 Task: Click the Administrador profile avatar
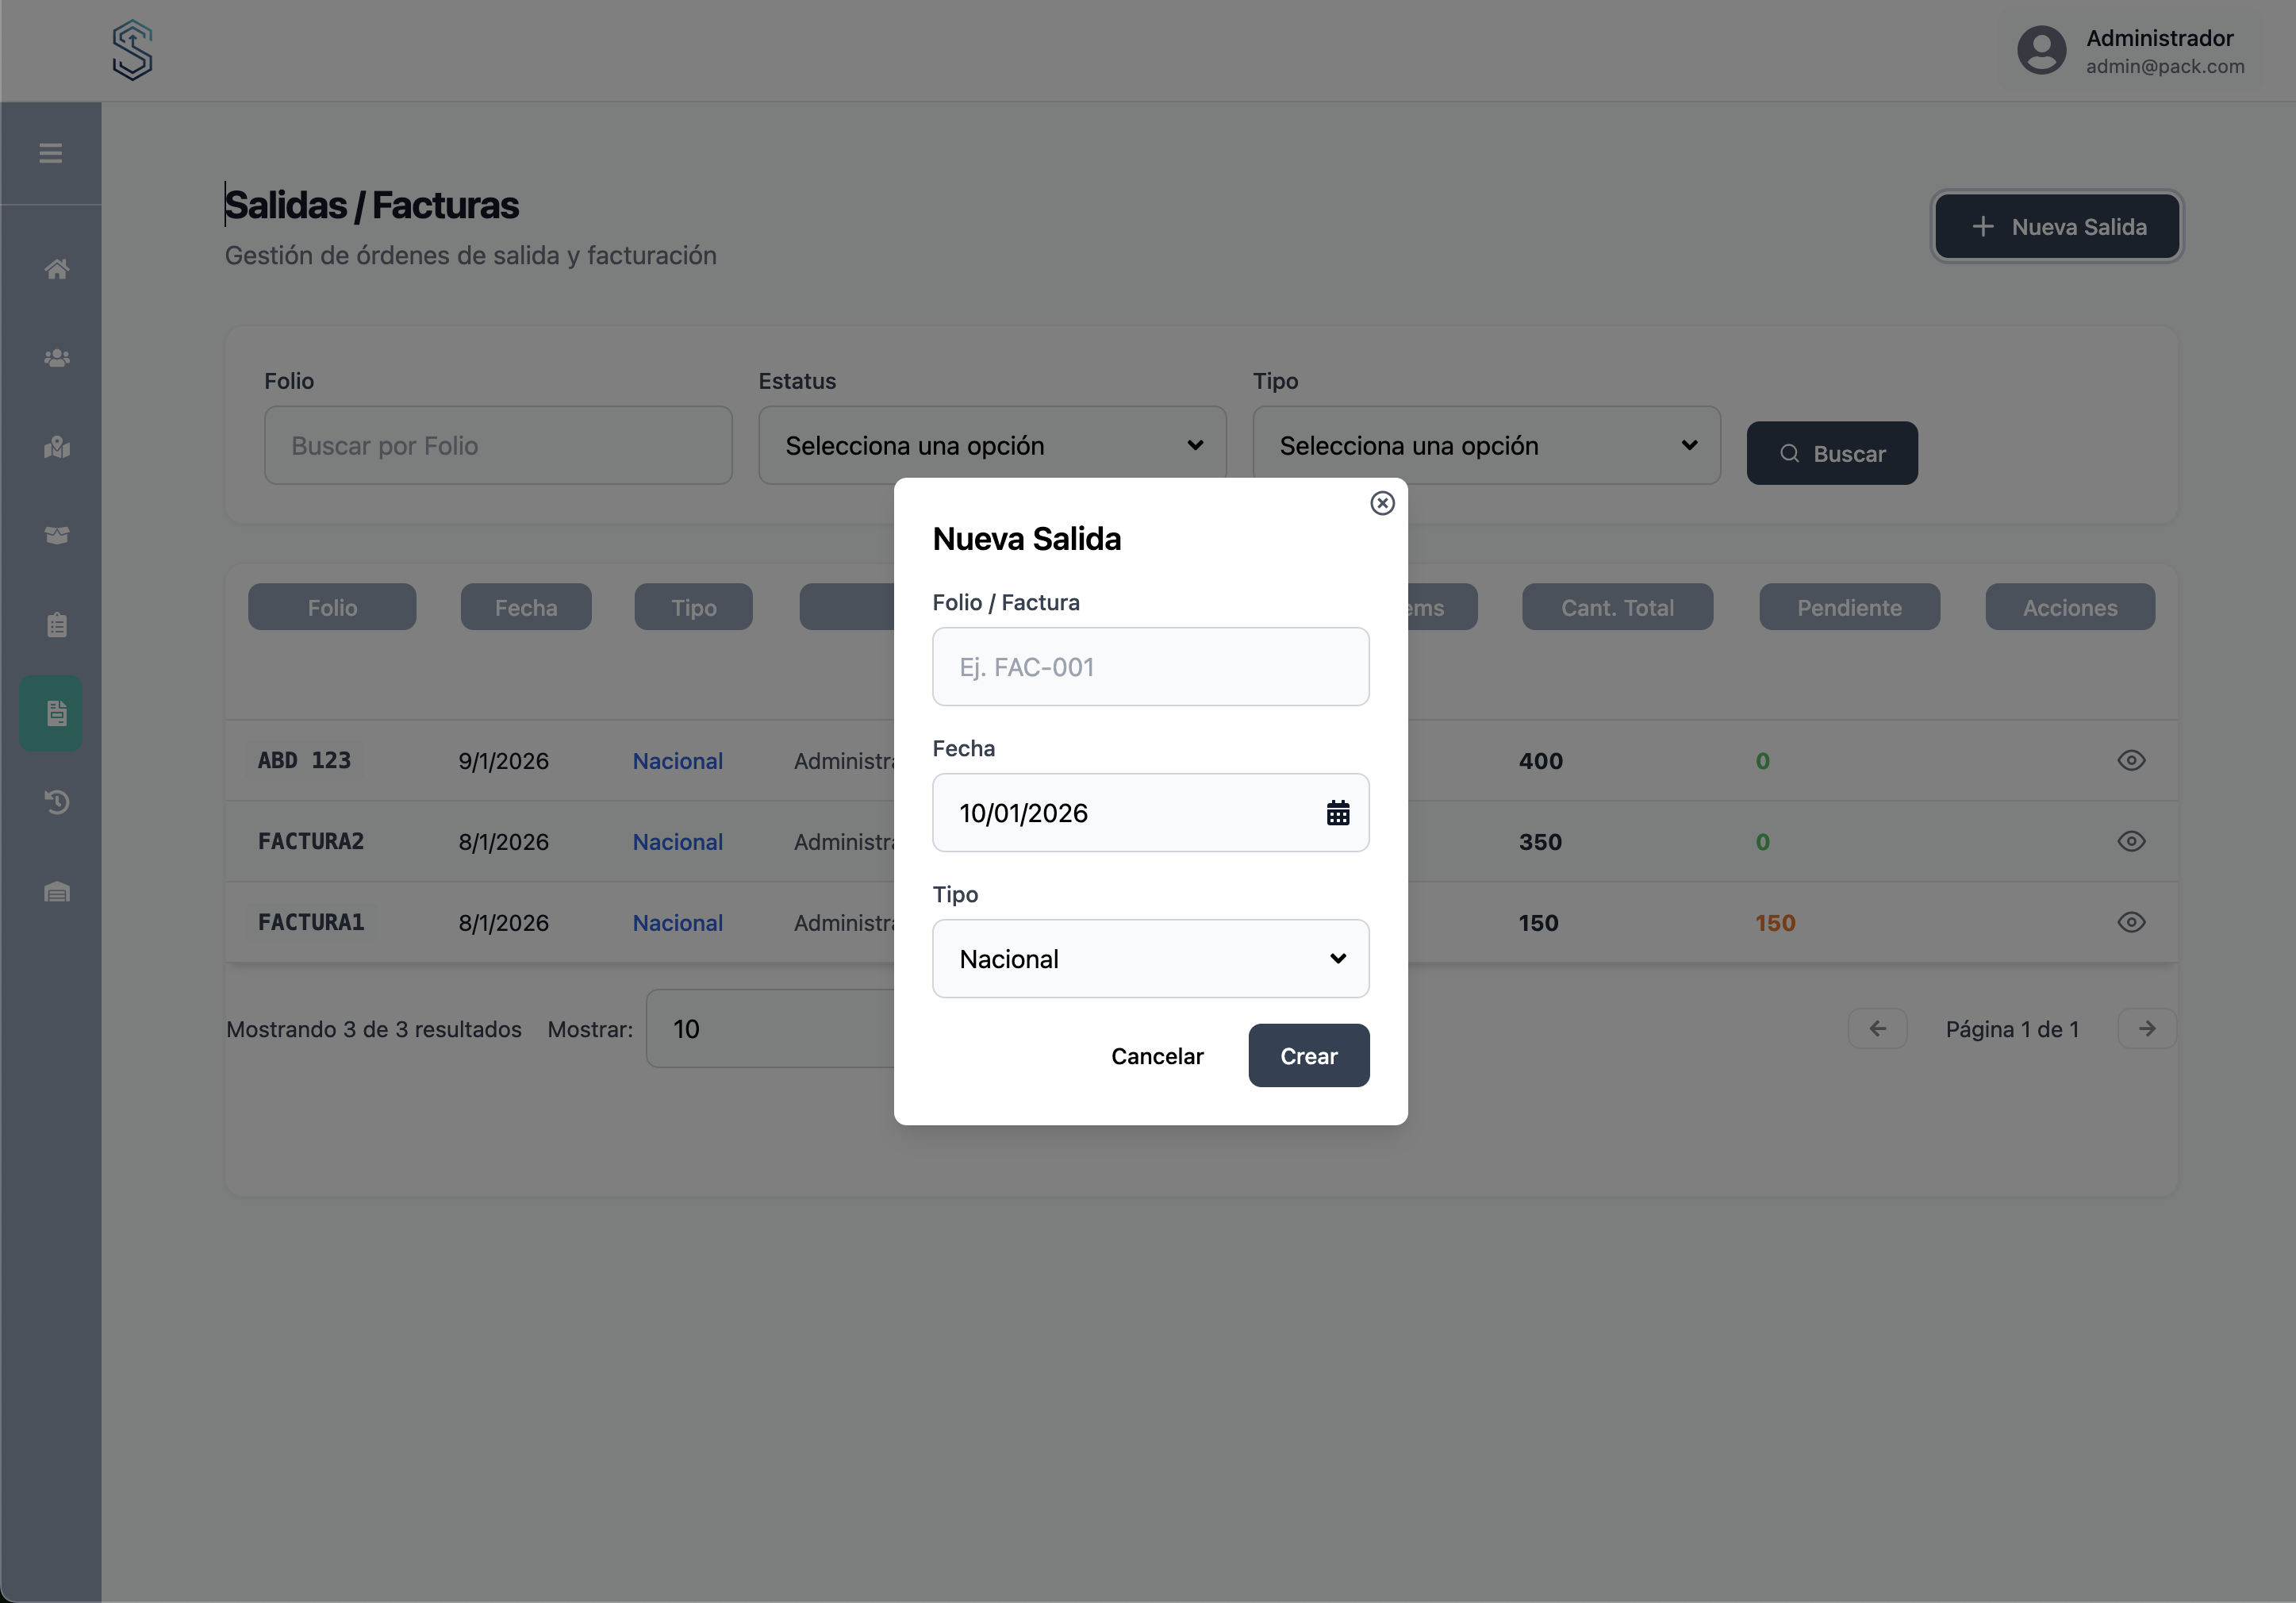[x=2041, y=51]
